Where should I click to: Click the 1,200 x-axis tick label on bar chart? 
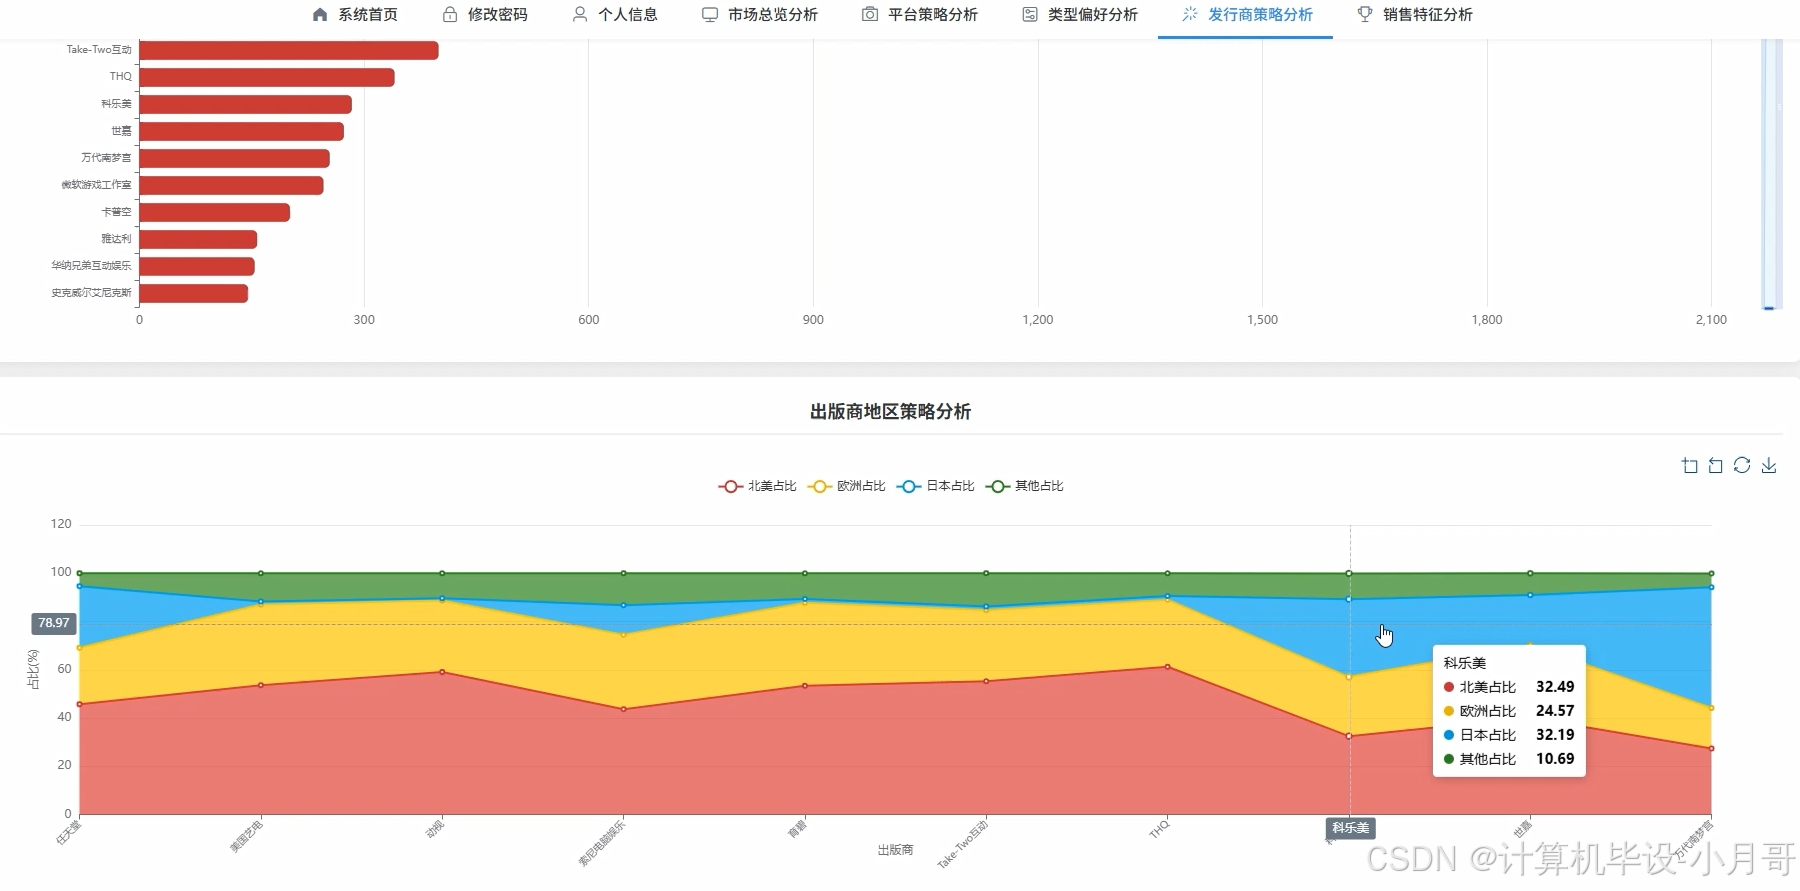[1038, 320]
